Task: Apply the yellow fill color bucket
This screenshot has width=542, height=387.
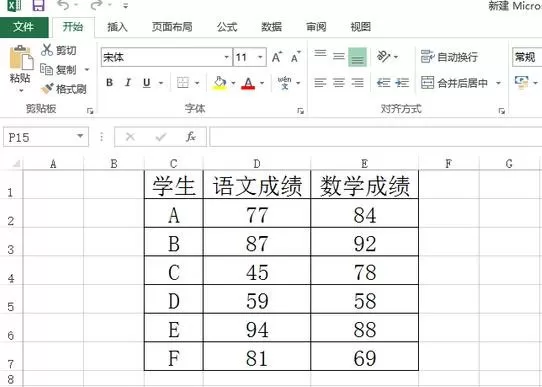Action: point(219,83)
